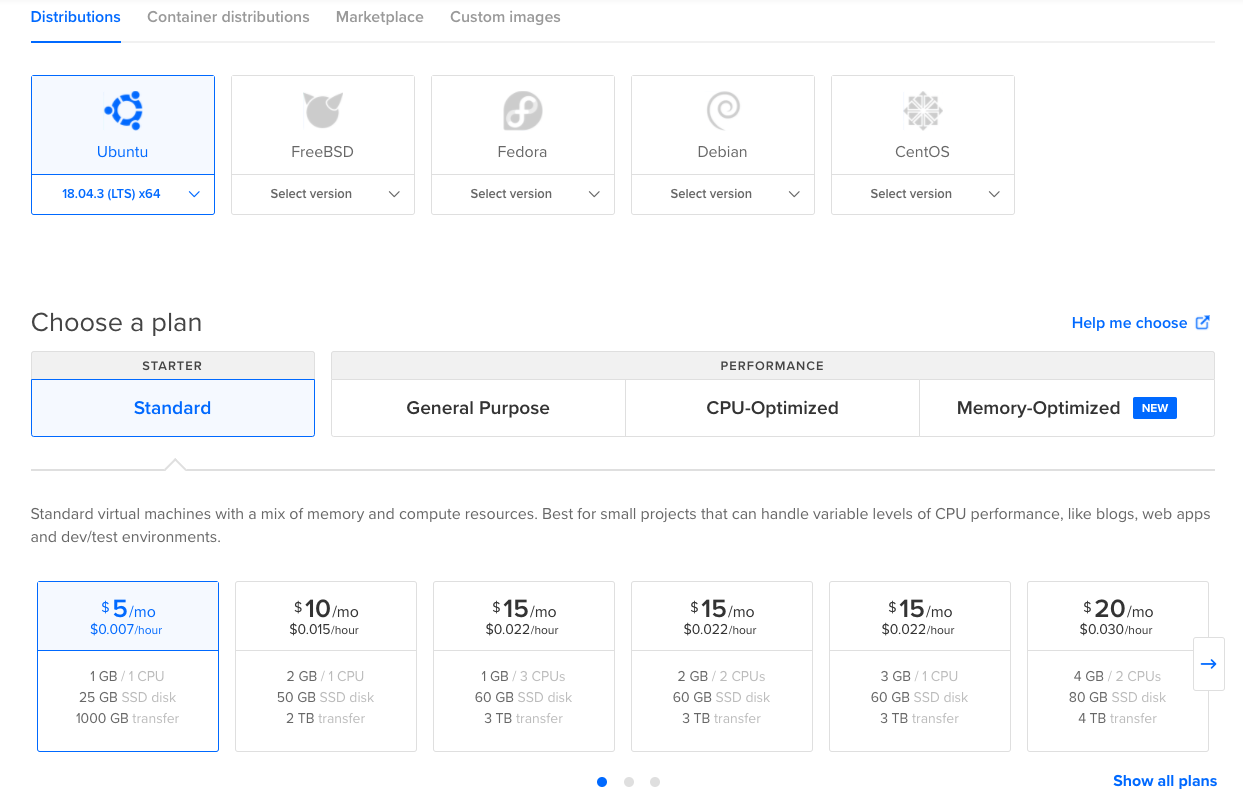
Task: Go to the second plans page dot
Action: [628, 782]
